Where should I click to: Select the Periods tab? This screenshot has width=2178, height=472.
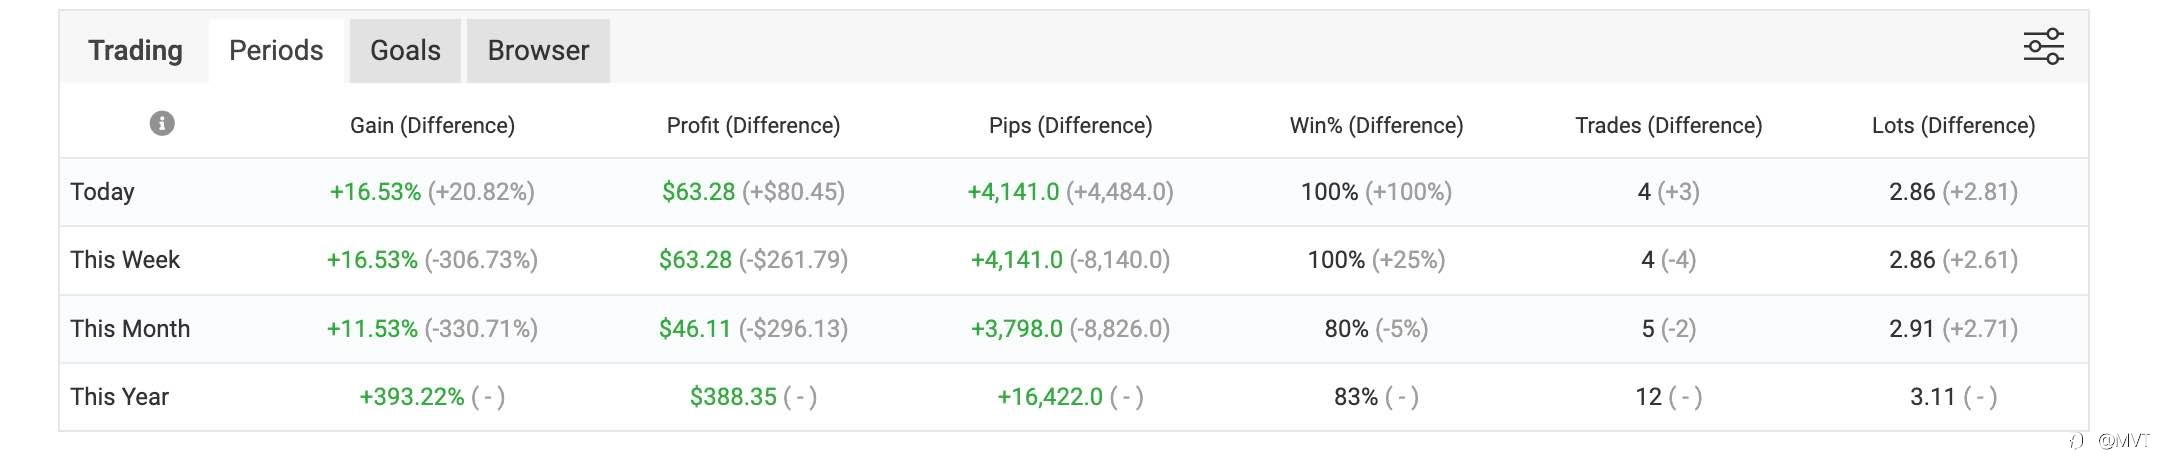pyautogui.click(x=276, y=51)
